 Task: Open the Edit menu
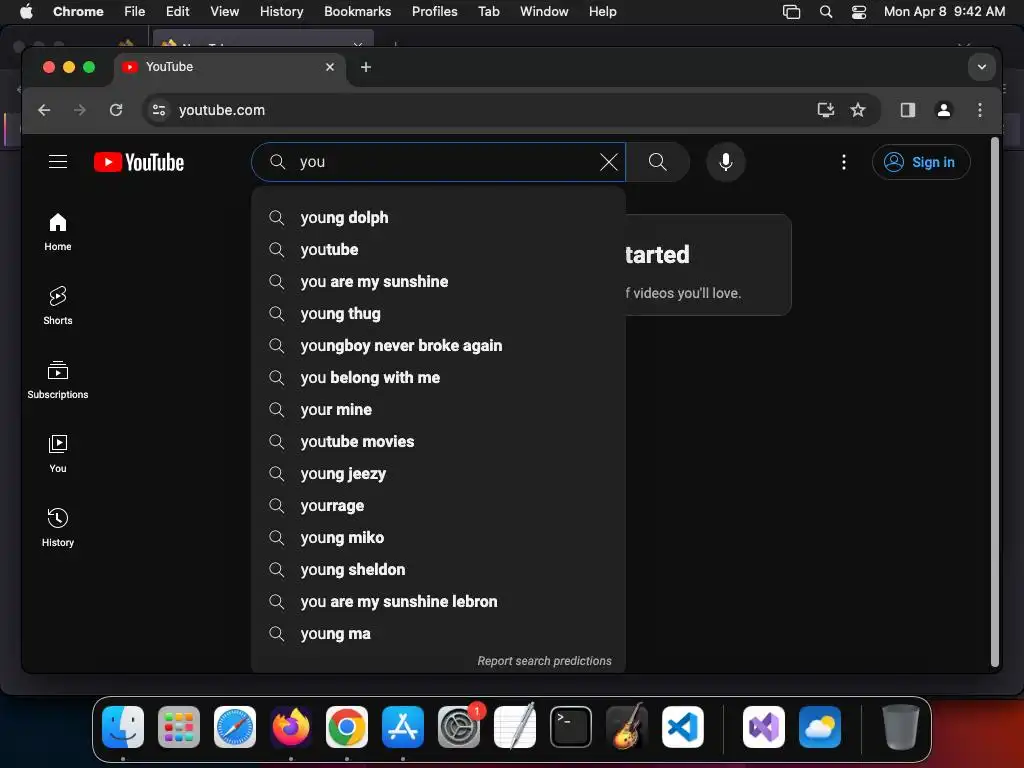coord(177,11)
